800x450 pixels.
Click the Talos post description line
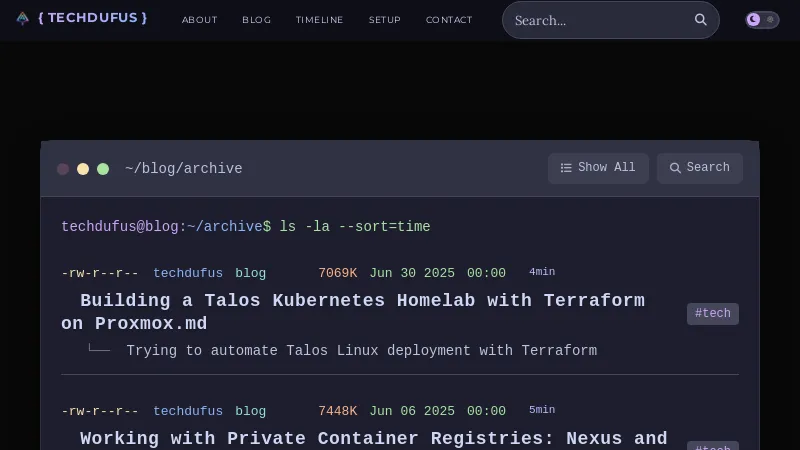click(361, 351)
